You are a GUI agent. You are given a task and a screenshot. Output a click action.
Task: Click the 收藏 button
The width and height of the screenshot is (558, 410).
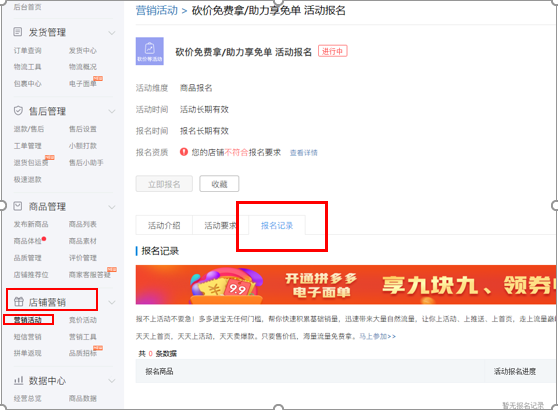pyautogui.click(x=219, y=184)
